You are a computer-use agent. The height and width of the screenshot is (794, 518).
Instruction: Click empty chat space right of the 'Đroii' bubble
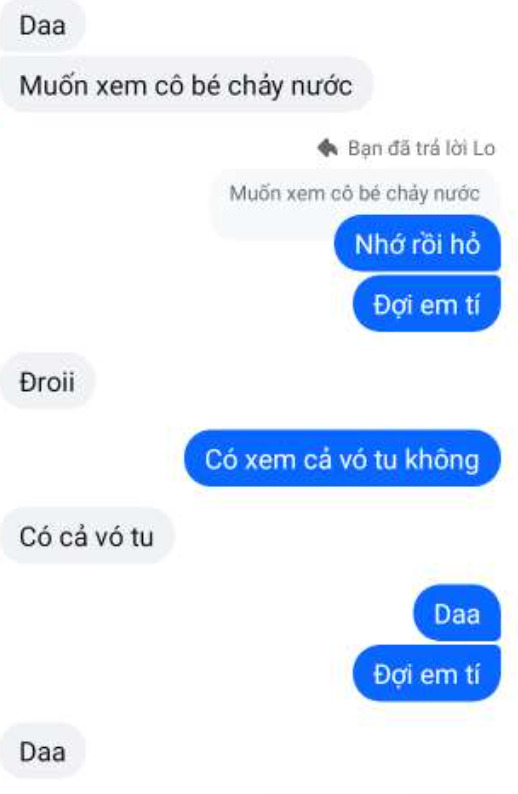click(304, 381)
